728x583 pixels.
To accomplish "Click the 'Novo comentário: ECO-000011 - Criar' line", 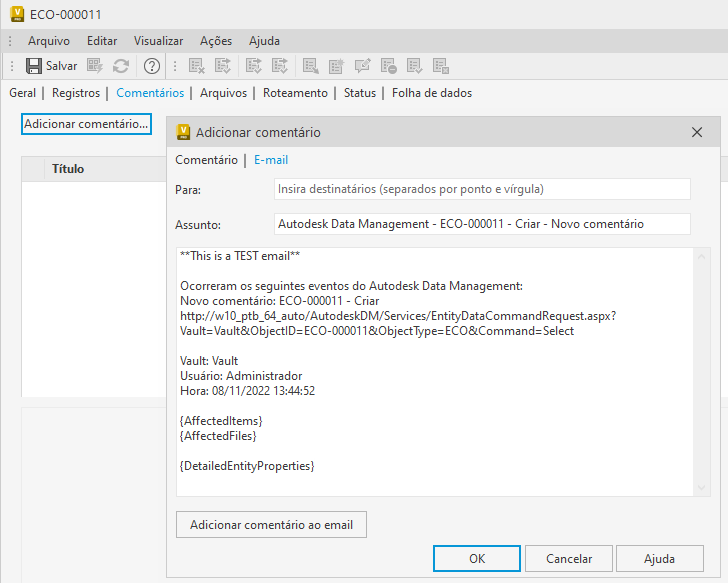I will pyautogui.click(x=280, y=301).
